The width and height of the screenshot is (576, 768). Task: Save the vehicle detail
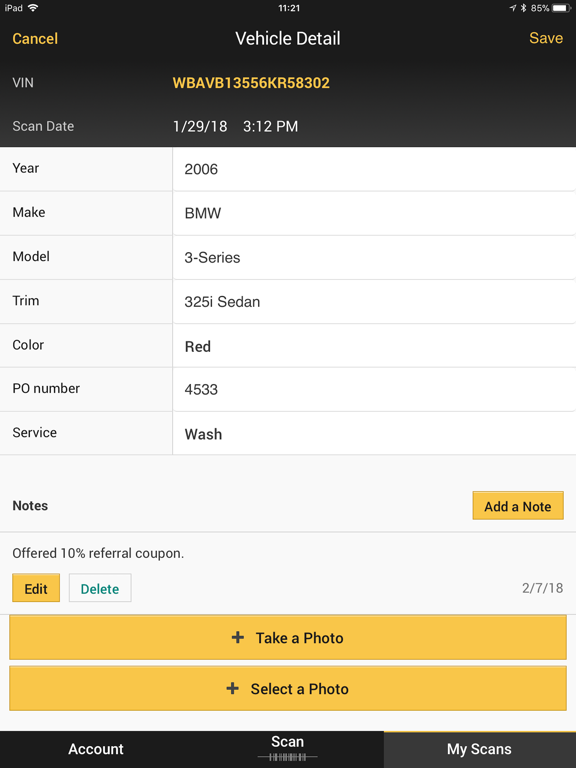point(546,38)
